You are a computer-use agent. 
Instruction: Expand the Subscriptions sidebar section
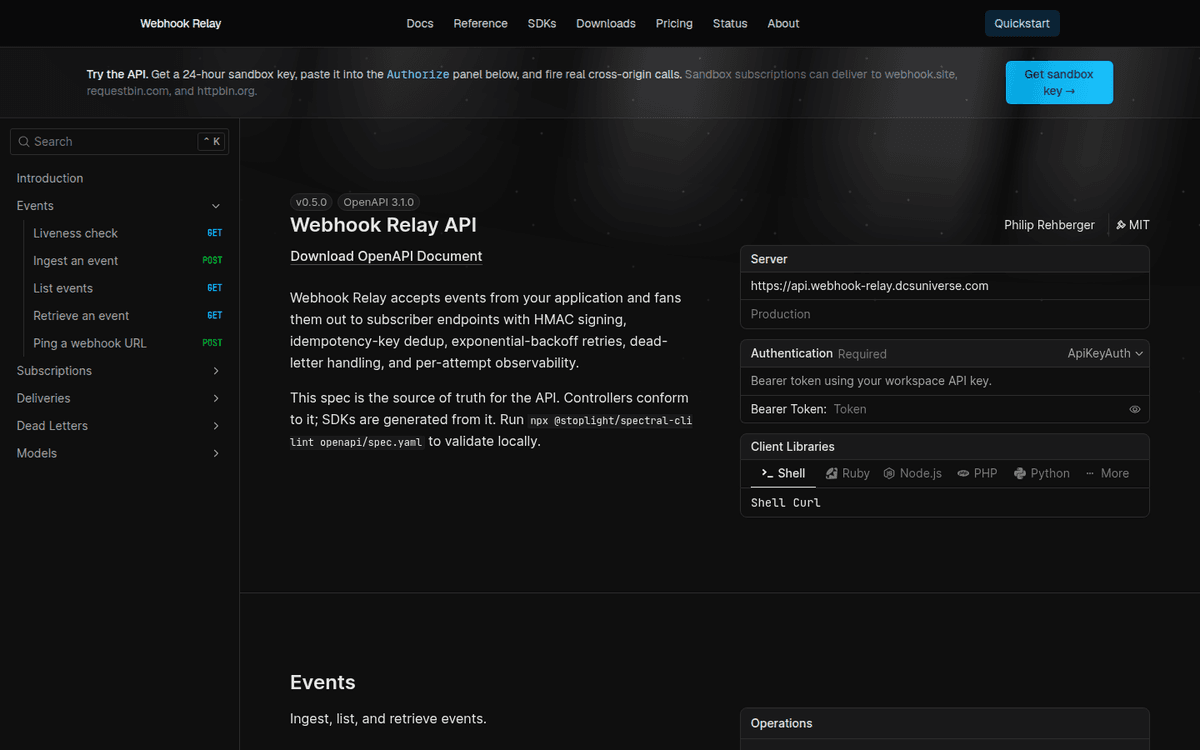216,371
